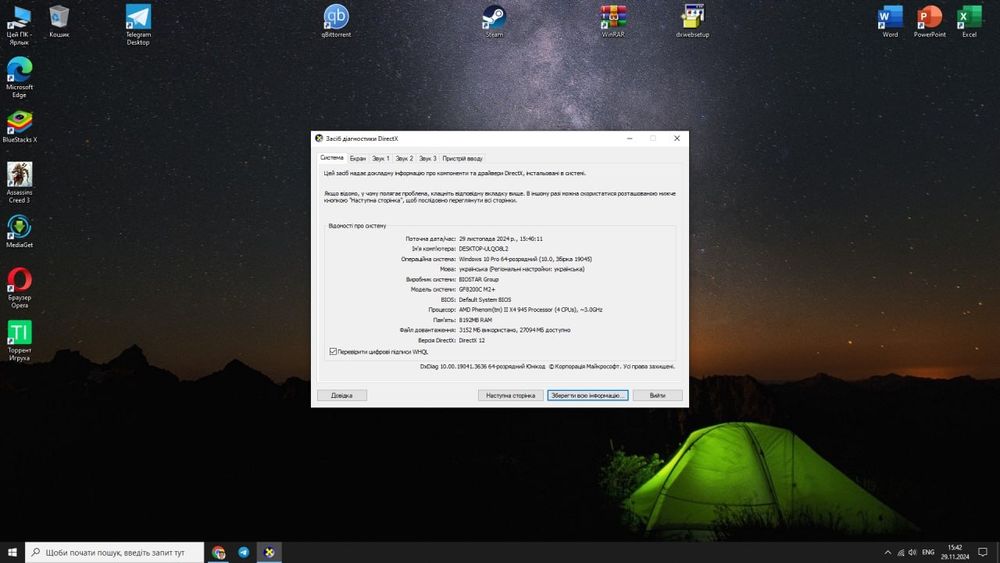The height and width of the screenshot is (563, 1000).
Task: Click the 8192MB RAM value
Action: (x=475, y=320)
